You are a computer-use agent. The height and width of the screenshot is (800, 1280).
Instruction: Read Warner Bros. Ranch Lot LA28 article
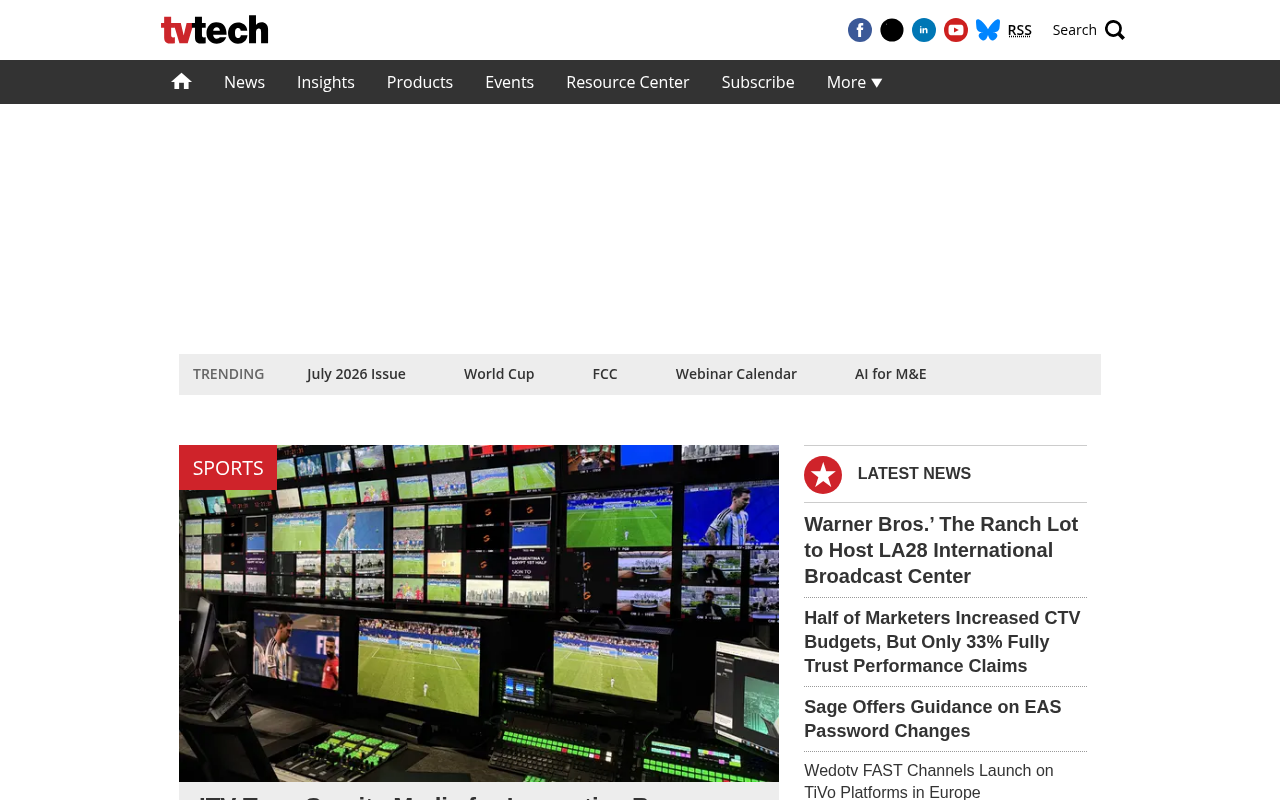click(941, 550)
